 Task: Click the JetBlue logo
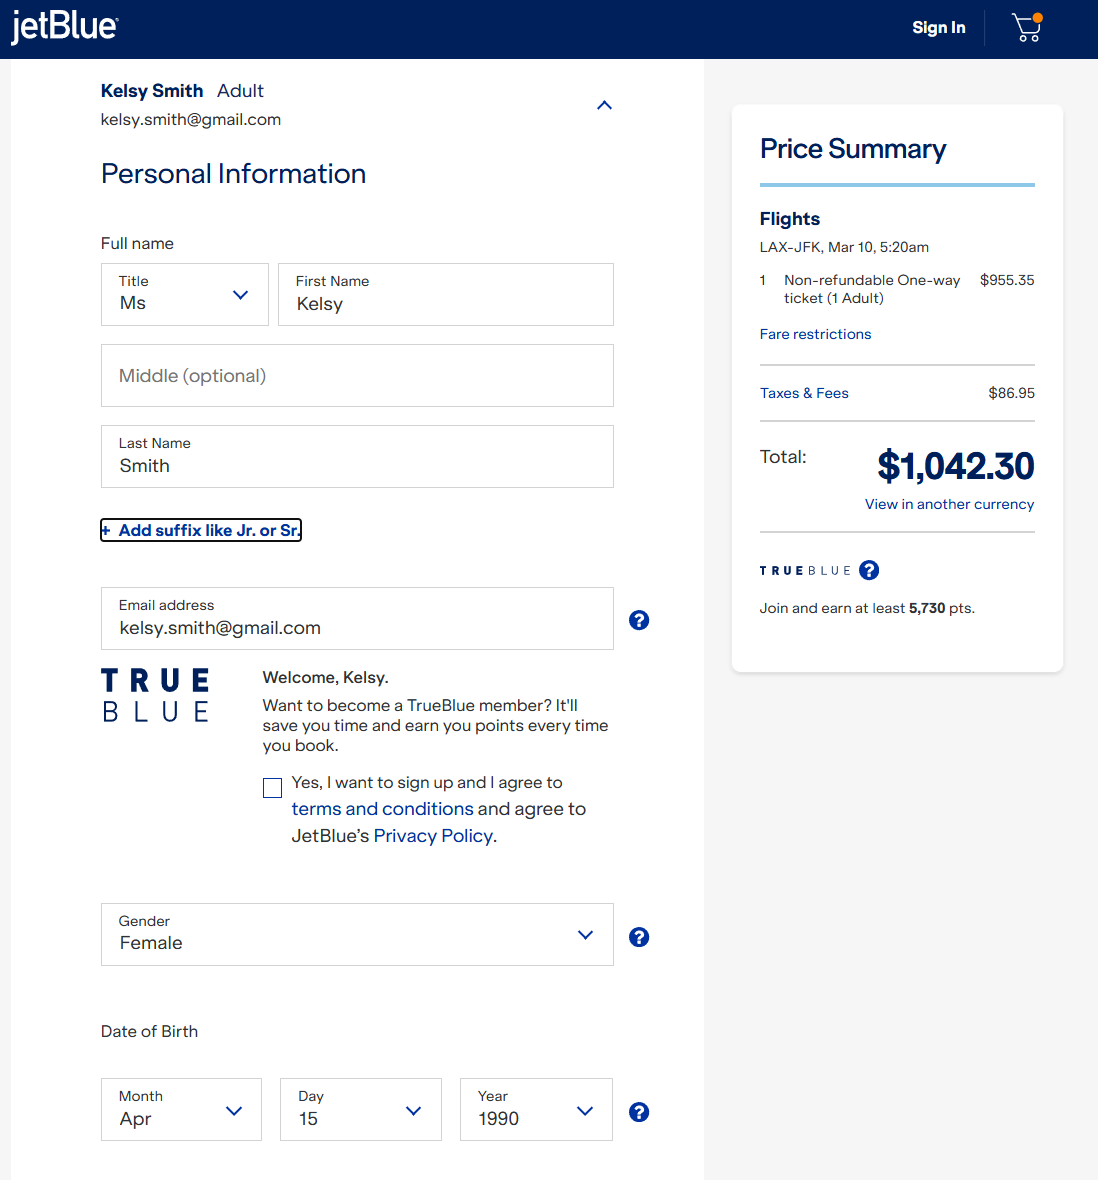pyautogui.click(x=65, y=27)
